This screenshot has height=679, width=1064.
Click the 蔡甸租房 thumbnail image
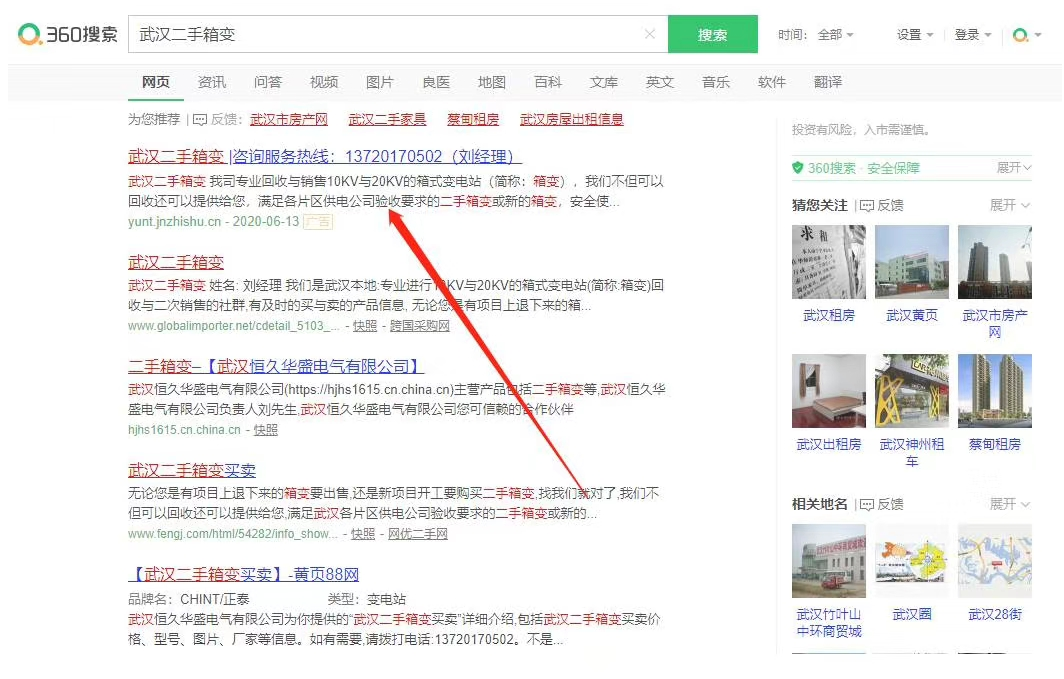click(995, 391)
